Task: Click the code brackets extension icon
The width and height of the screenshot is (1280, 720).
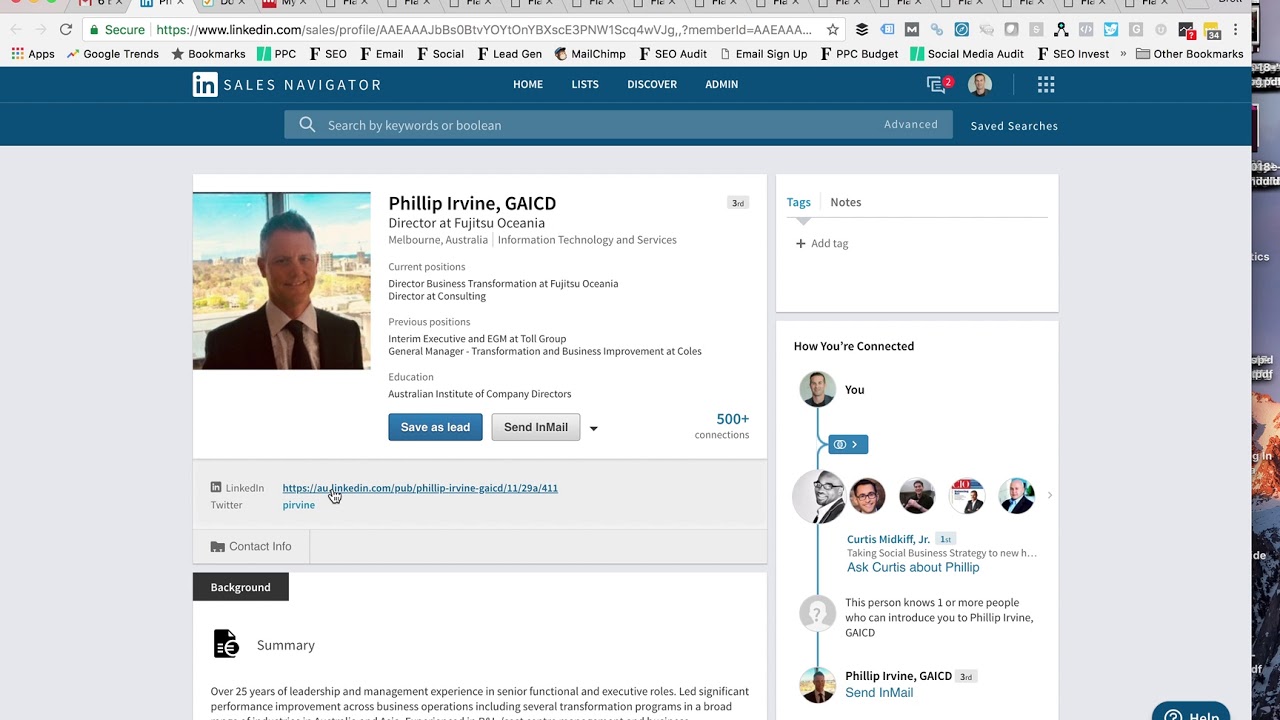Action: 1086,30
